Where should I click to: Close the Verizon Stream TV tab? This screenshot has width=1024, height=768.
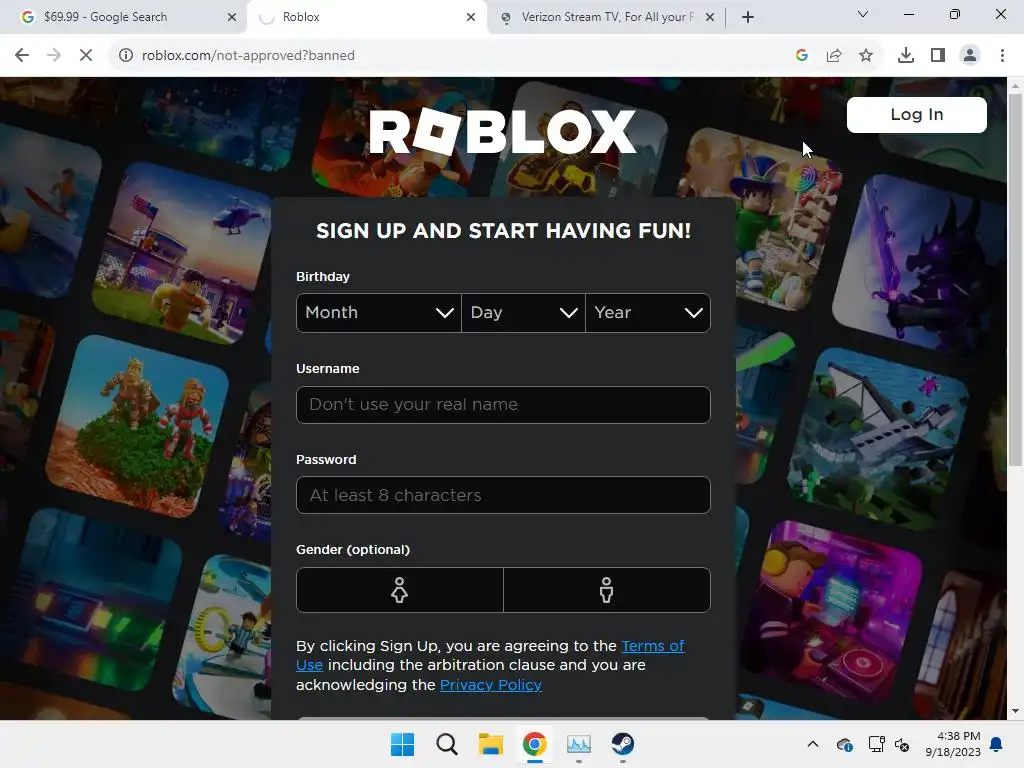coord(710,17)
